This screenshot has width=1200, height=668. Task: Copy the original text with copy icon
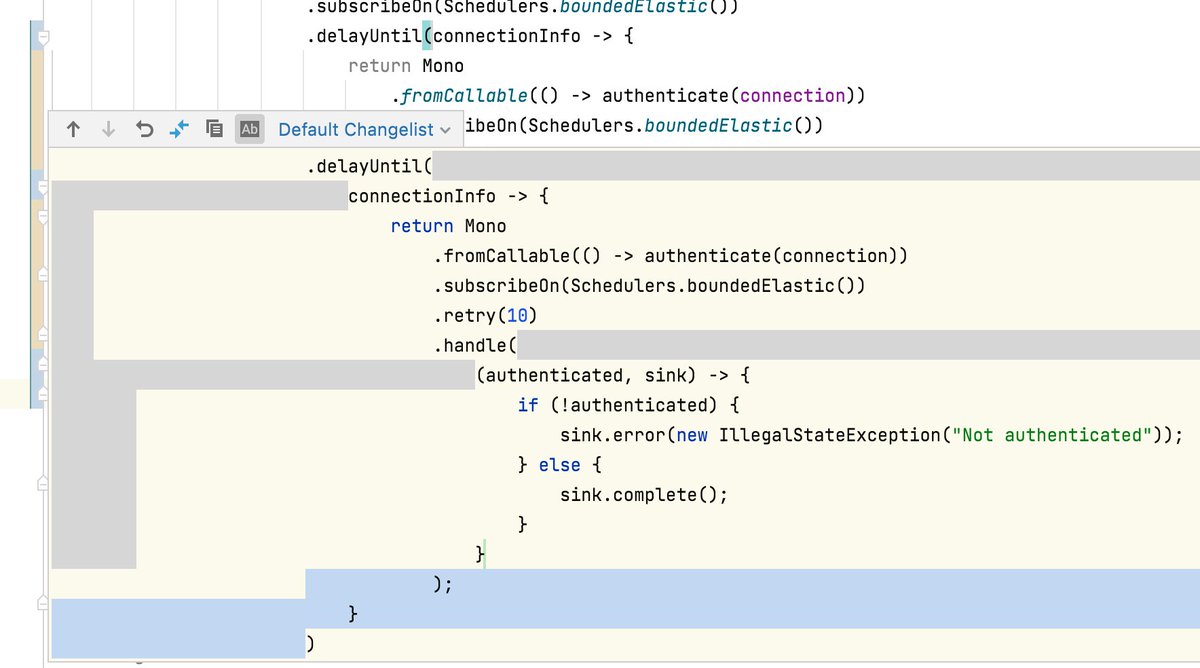coord(214,129)
